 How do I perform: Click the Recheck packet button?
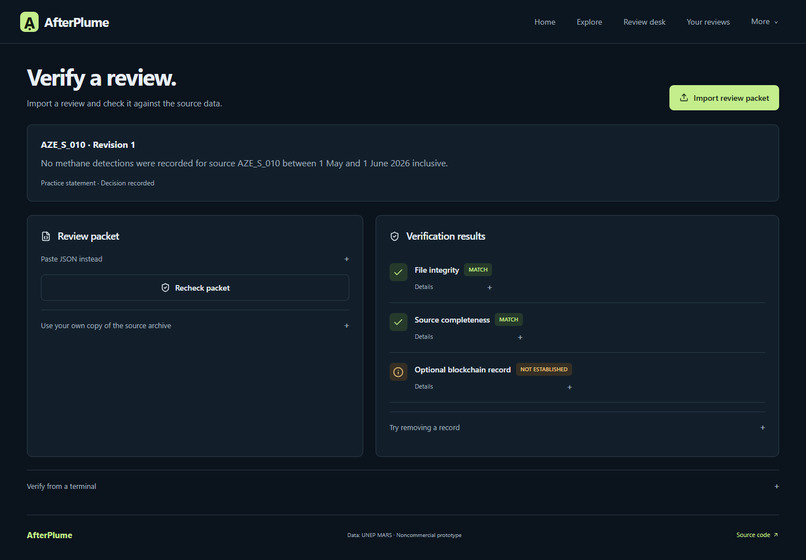point(195,288)
